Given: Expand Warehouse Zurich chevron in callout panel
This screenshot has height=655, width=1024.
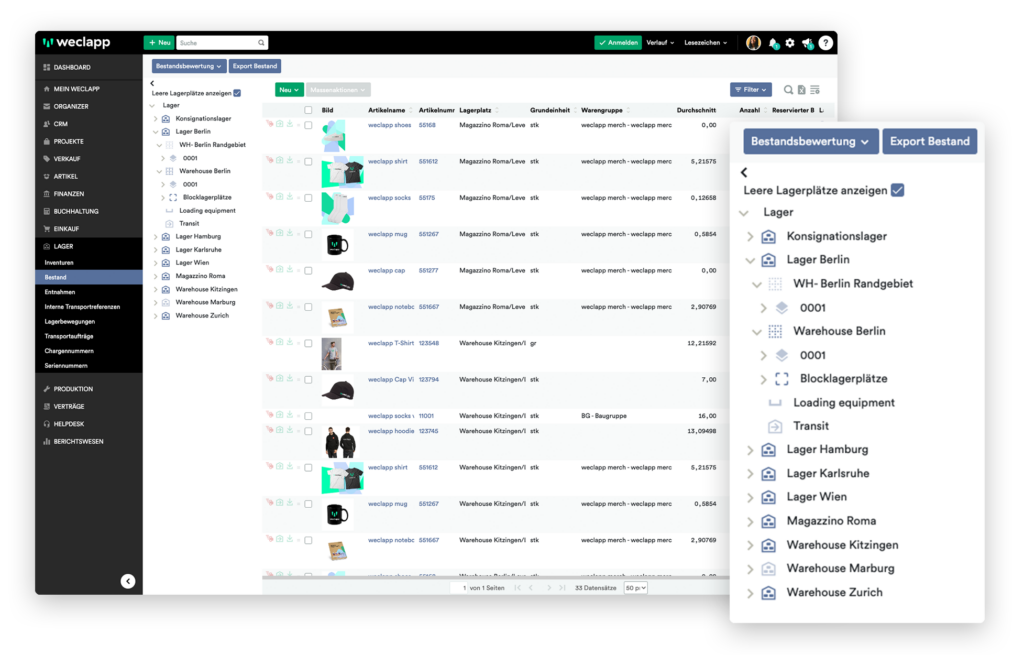Looking at the screenshot, I should coord(750,593).
